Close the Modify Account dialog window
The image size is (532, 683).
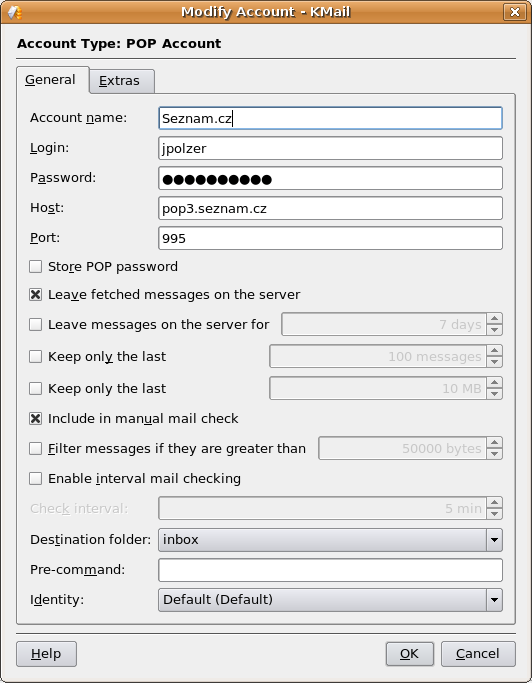point(515,12)
